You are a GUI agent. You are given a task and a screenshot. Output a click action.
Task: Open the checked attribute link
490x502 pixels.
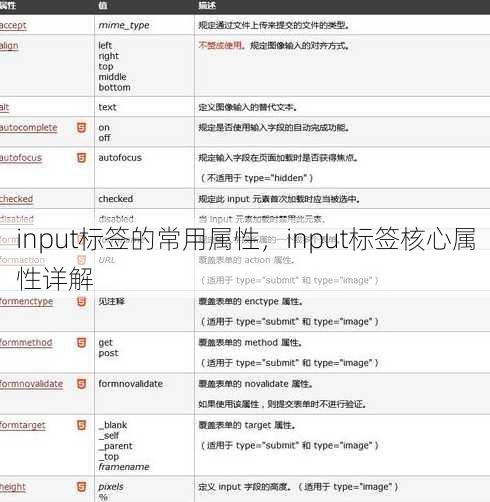[16, 199]
